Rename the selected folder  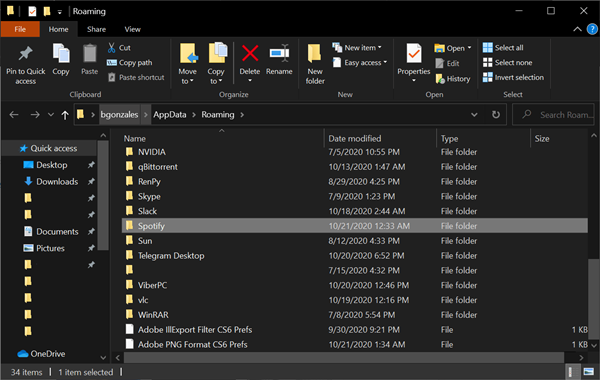[279, 59]
